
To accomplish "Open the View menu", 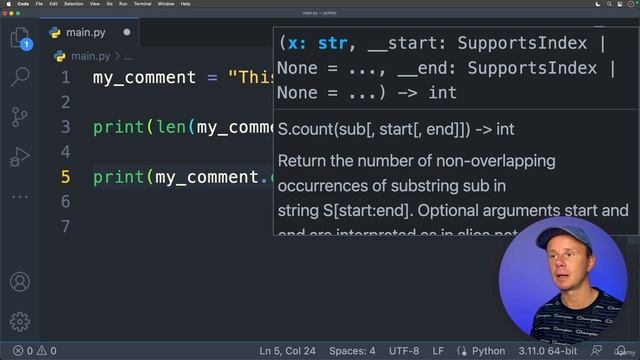I will pos(95,4).
